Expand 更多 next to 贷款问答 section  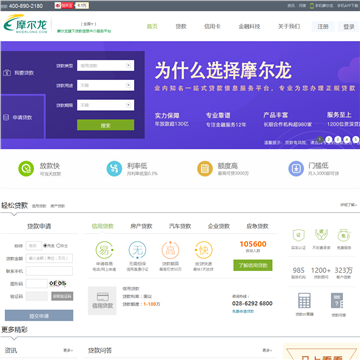click(267, 350)
